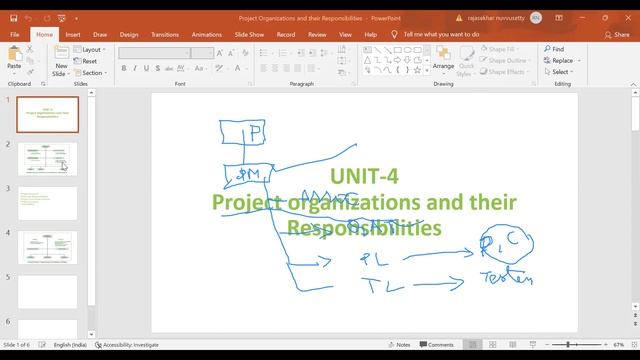Open the Shape Effects dropdown
Viewport: 640px width, 360px height.
pos(504,72)
